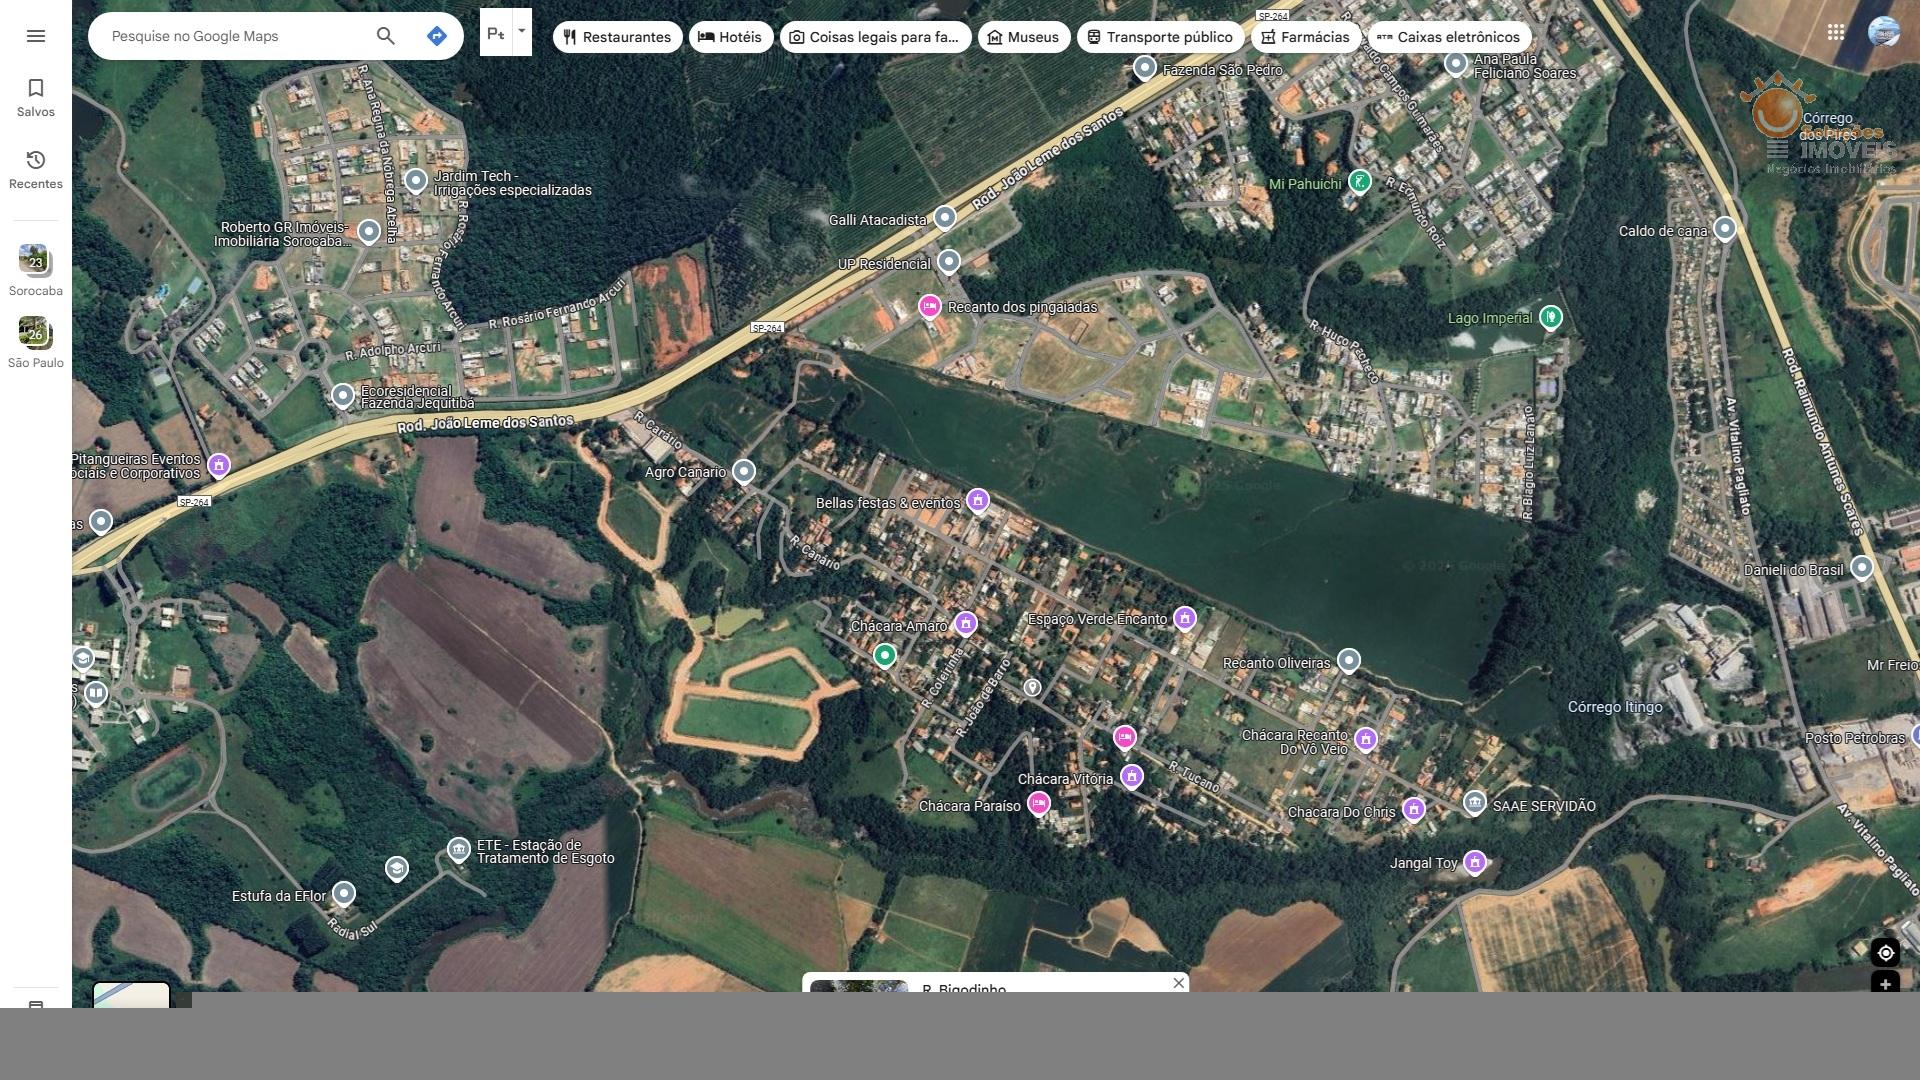Open the Transporte público filter
This screenshot has width=1920, height=1080.
coord(1160,37)
